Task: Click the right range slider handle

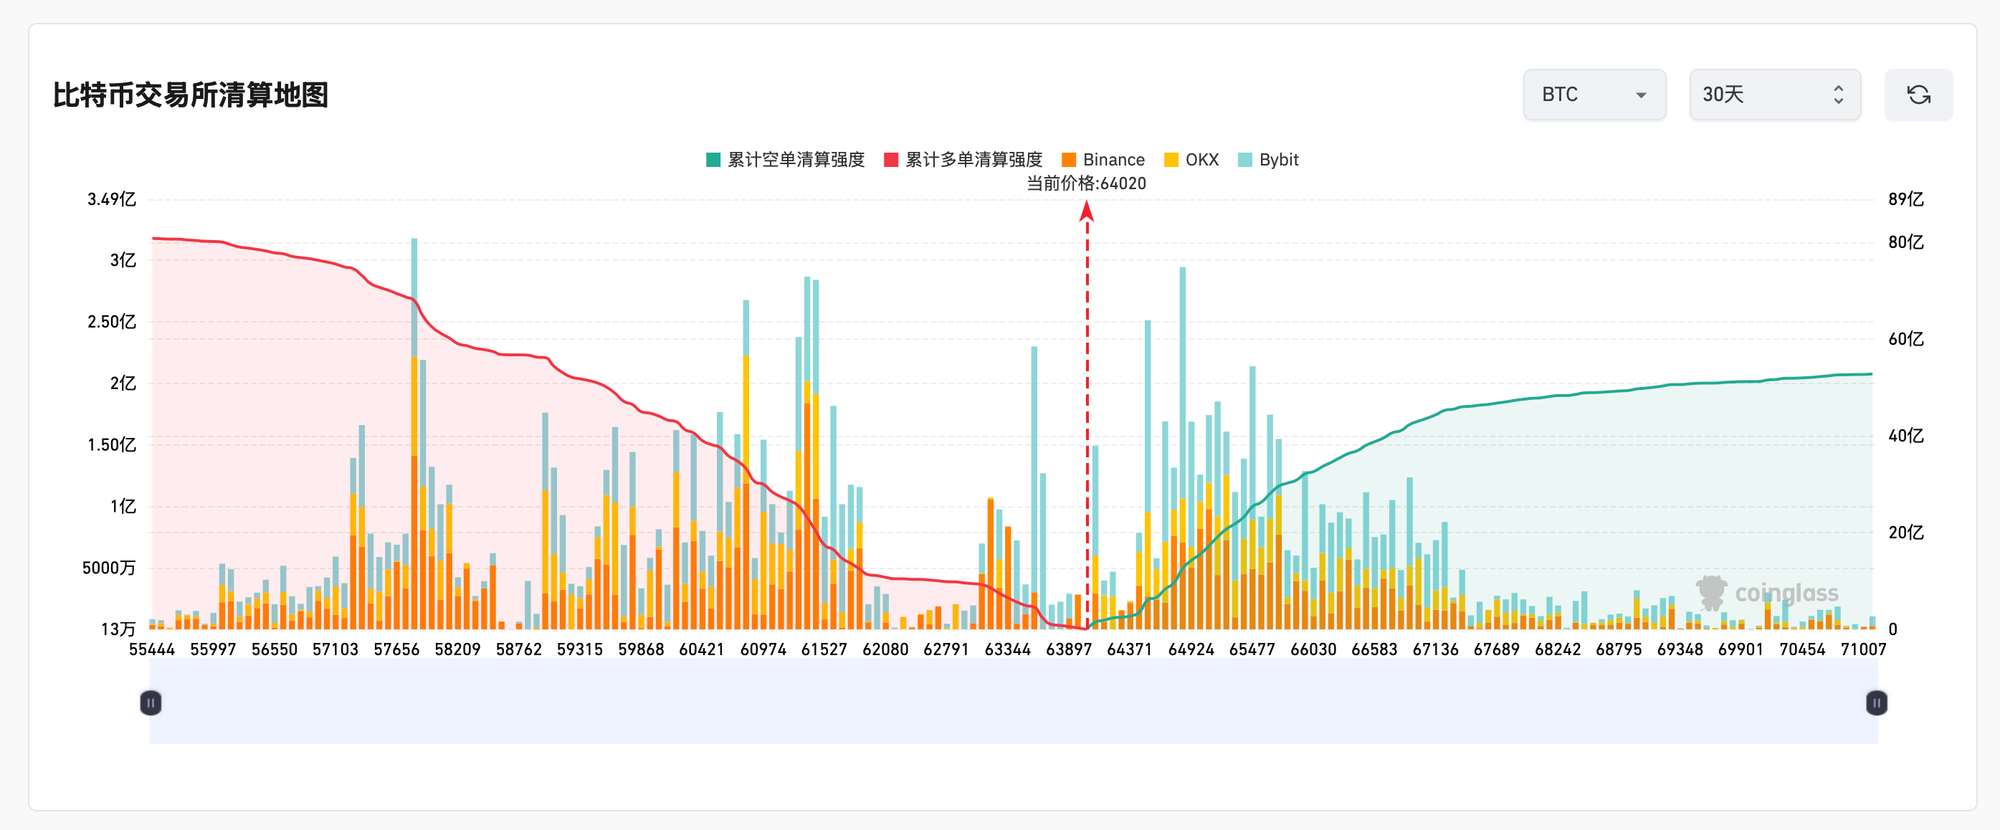Action: [x=1877, y=703]
